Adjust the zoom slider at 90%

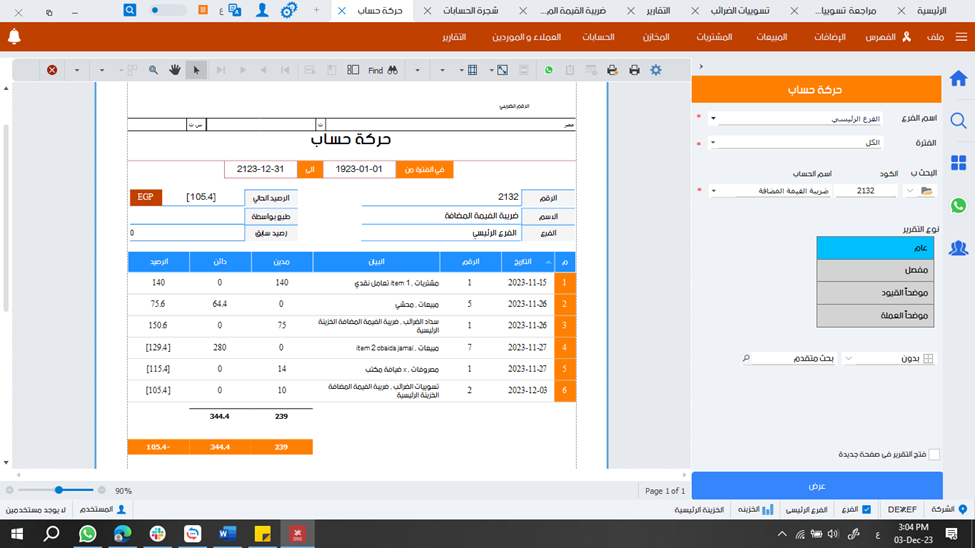point(59,490)
